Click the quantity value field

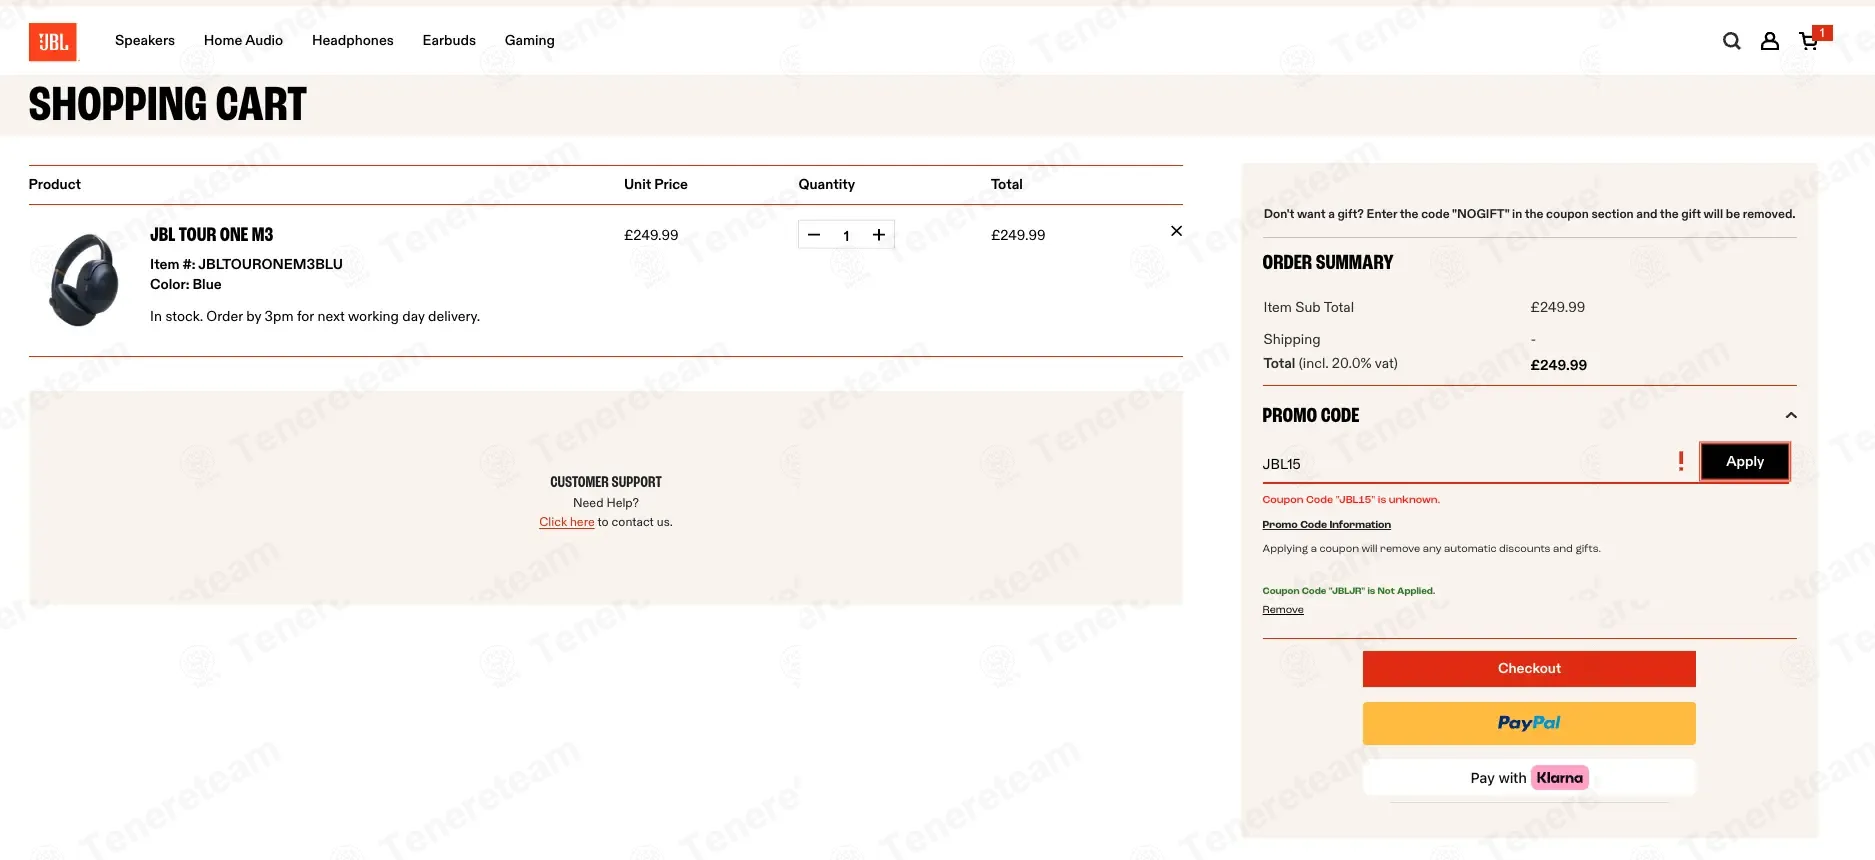(x=846, y=236)
